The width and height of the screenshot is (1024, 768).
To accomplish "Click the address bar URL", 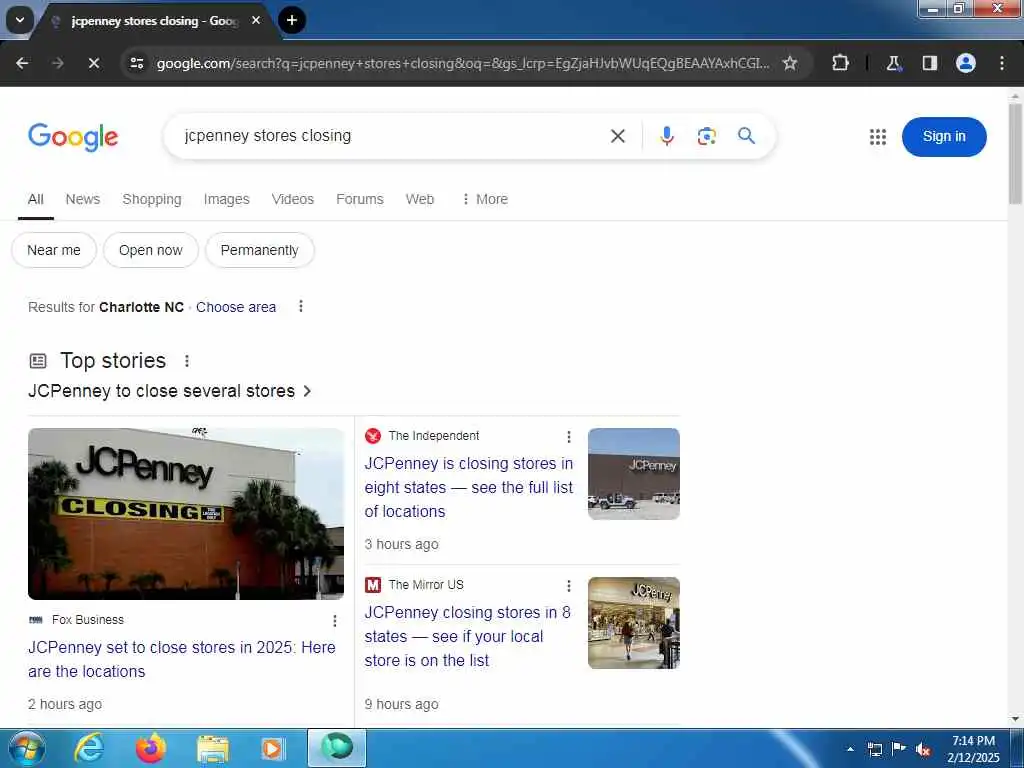I will click(x=462, y=63).
